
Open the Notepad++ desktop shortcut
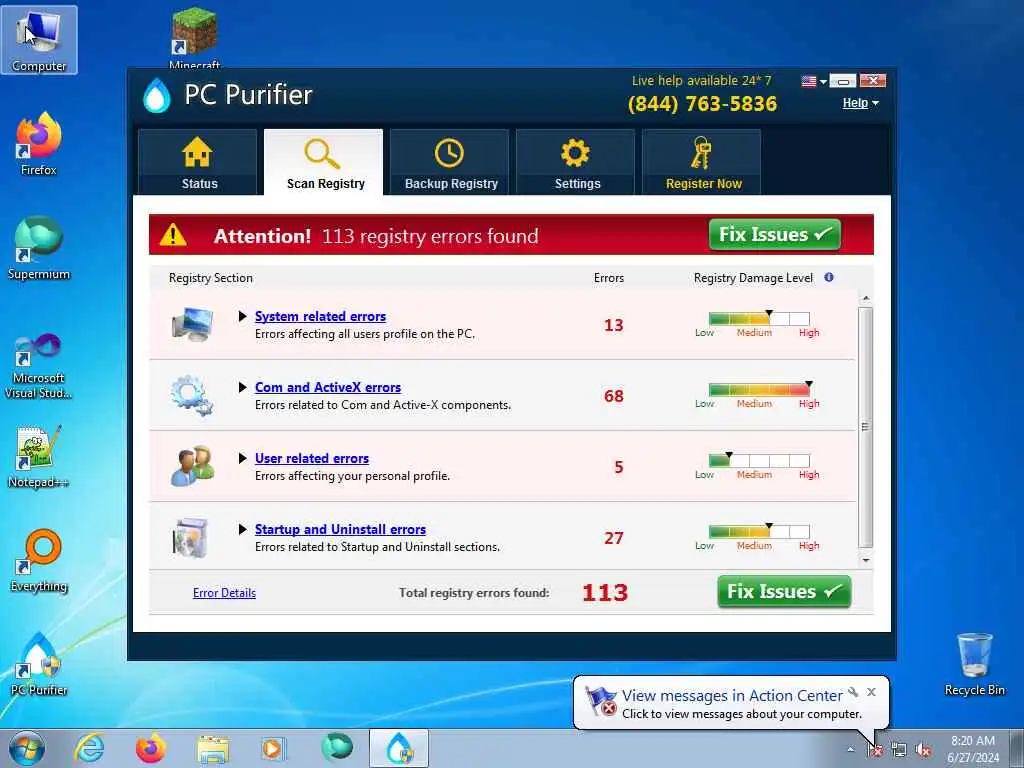39,457
